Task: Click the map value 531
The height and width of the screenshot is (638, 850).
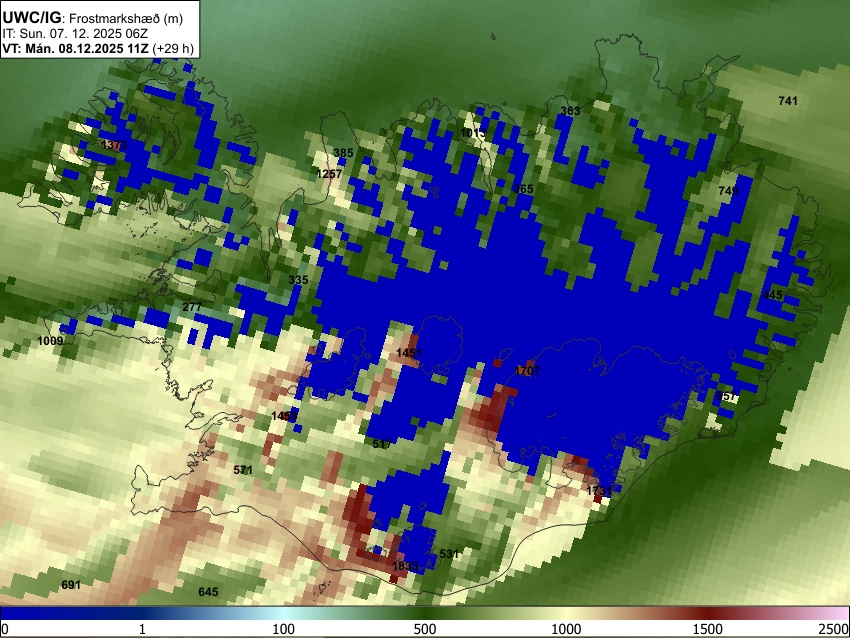Action: (449, 554)
